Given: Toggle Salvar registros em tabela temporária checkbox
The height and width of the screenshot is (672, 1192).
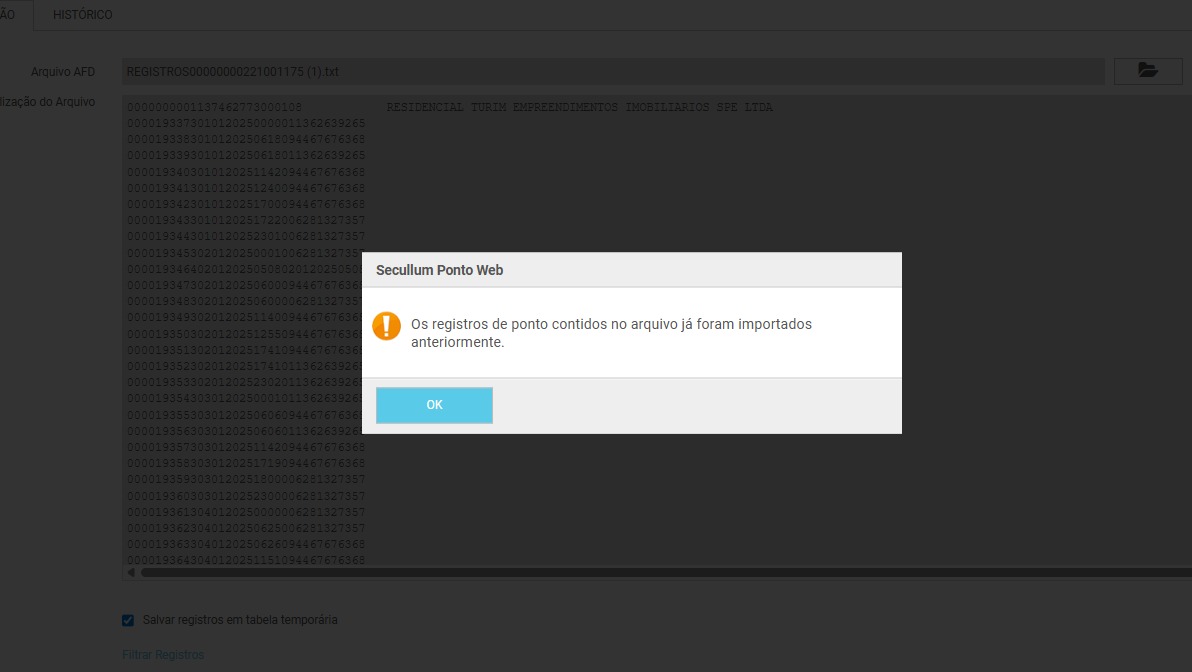Looking at the screenshot, I should [x=128, y=620].
